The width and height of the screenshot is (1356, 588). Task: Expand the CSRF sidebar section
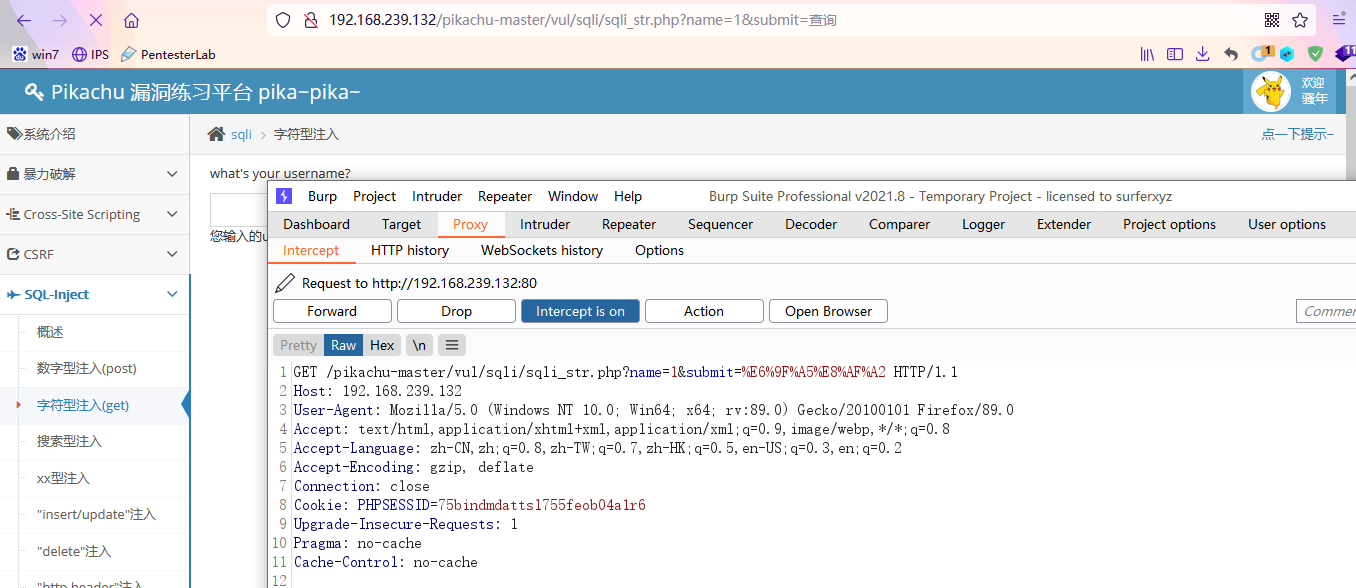point(94,254)
